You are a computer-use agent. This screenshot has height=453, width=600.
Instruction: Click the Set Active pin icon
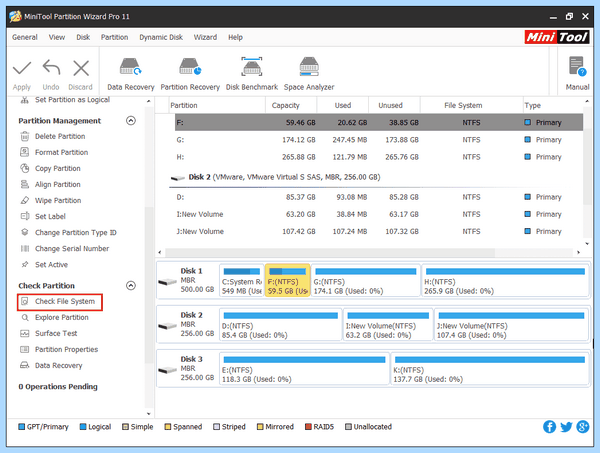(x=24, y=265)
